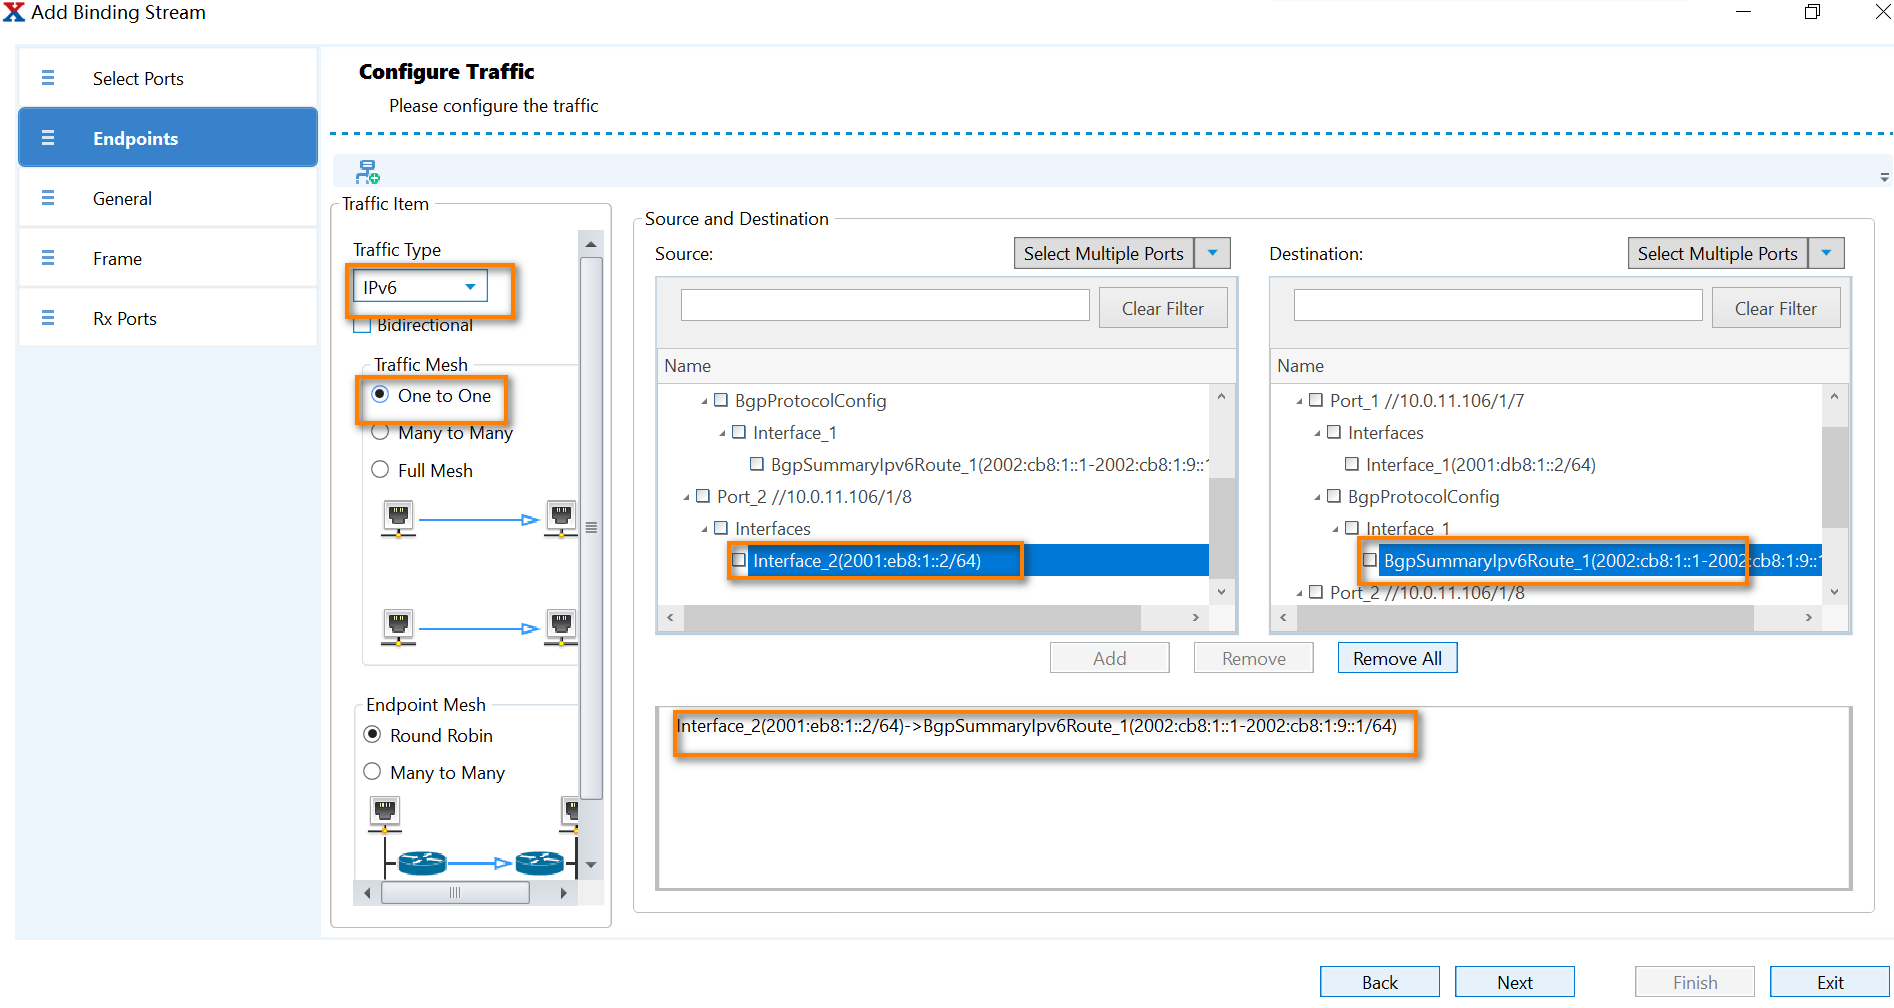Click Traffic Item scroll-up arrow
Image resolution: width=1894 pixels, height=1008 pixels.
coord(591,244)
